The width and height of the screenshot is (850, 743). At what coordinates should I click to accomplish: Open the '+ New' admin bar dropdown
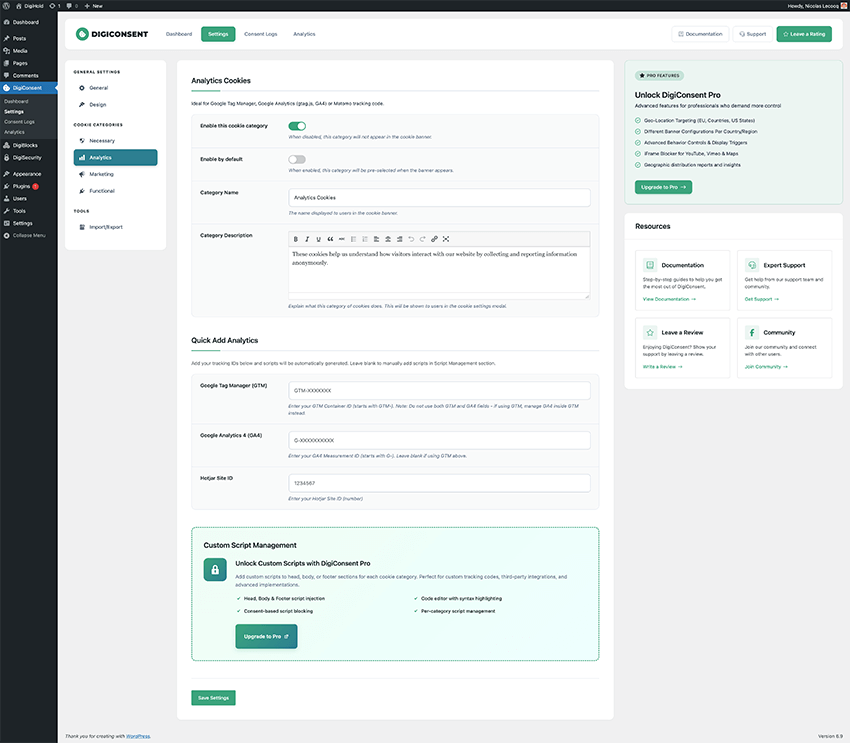click(x=96, y=5)
